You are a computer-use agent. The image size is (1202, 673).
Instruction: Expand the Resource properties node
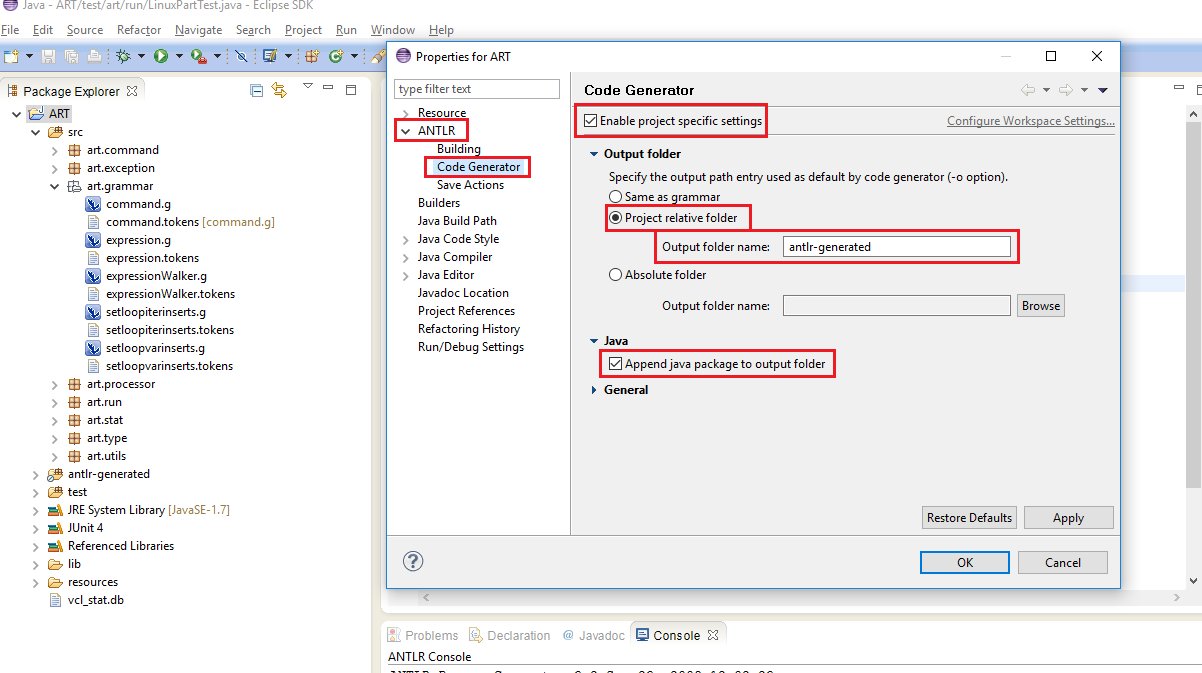[x=405, y=113]
